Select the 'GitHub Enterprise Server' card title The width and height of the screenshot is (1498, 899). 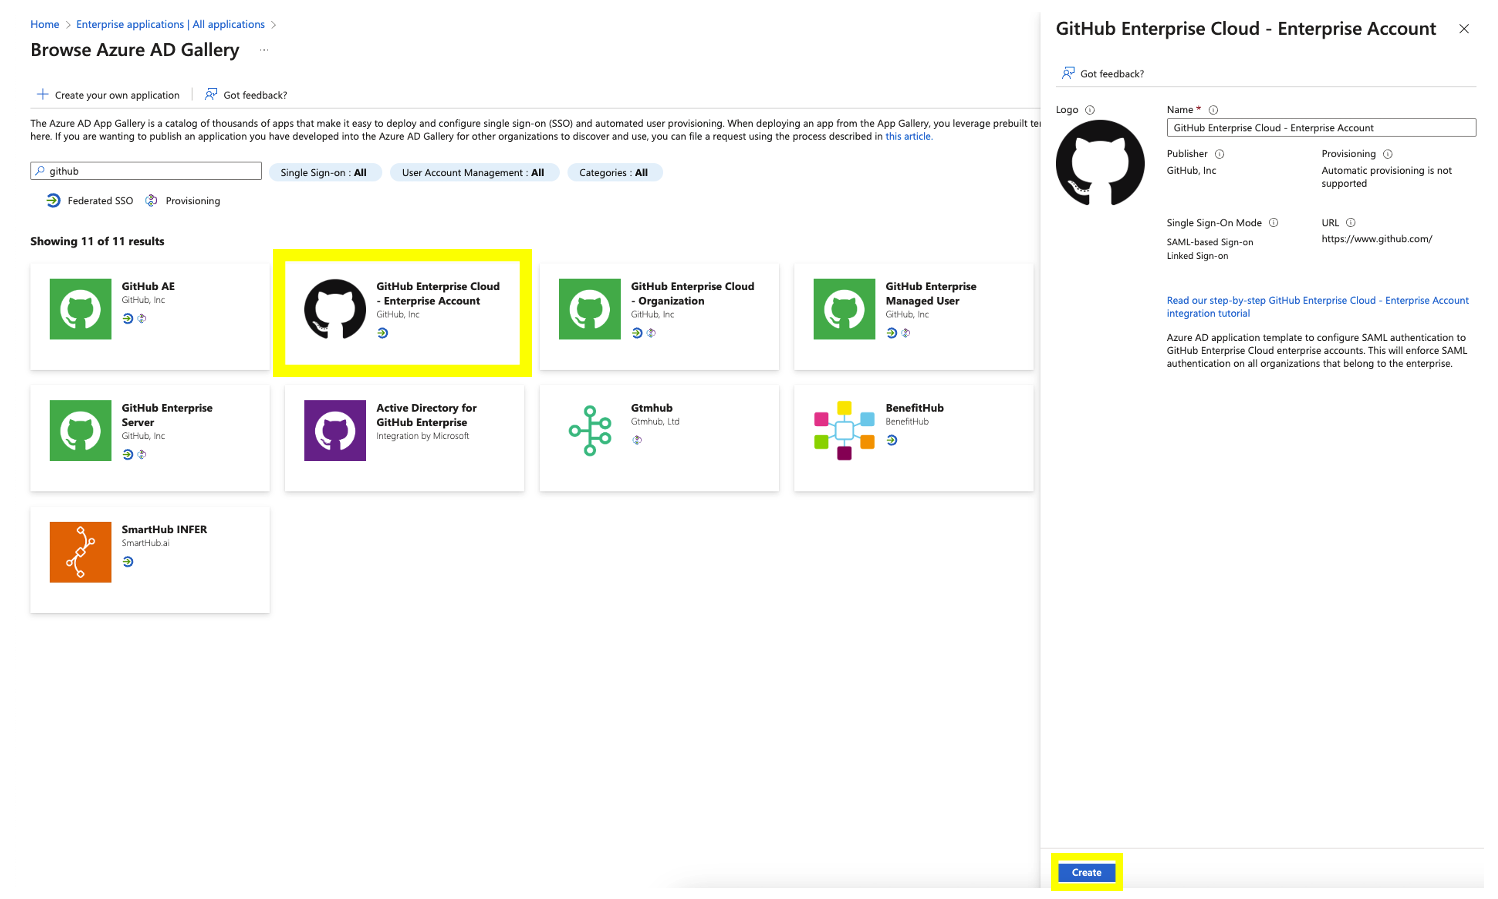(167, 415)
